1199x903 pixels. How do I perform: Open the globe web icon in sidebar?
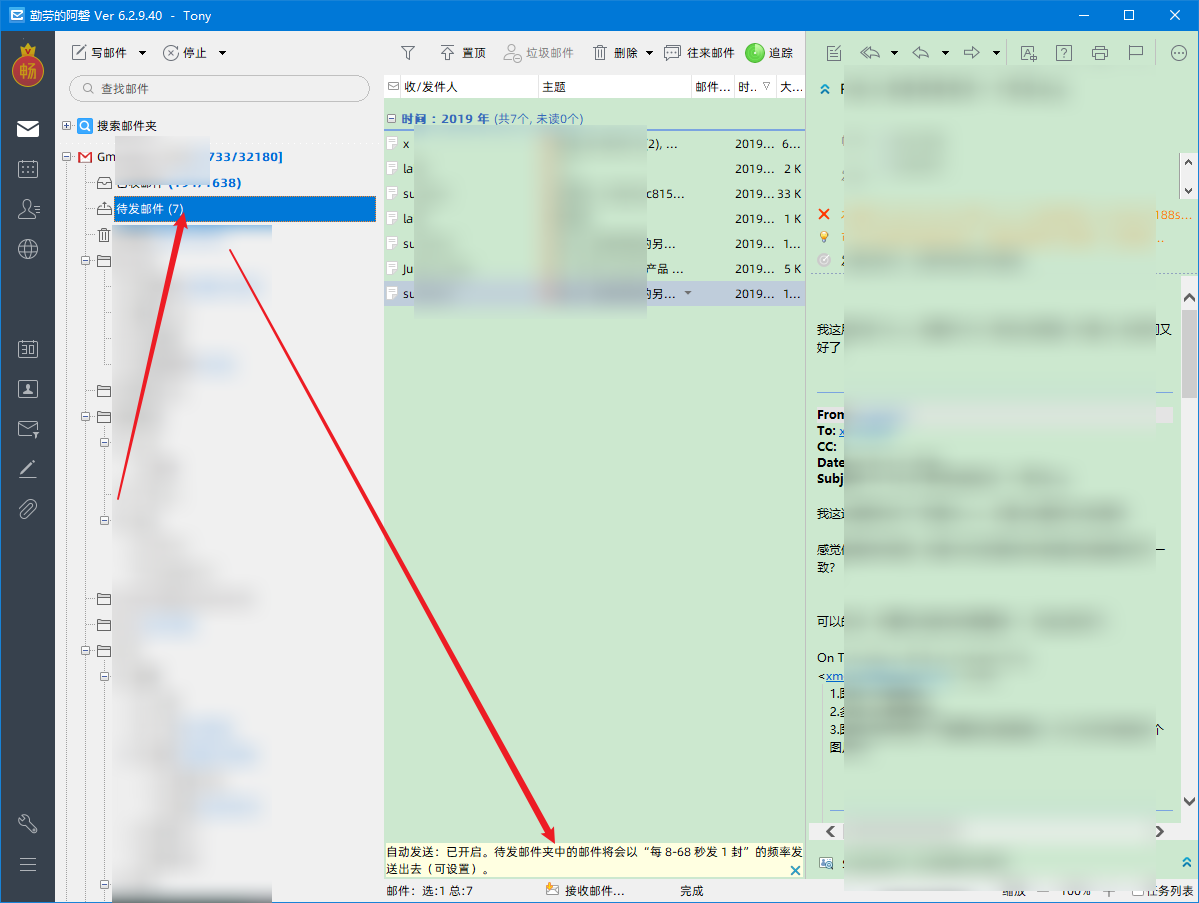point(28,248)
